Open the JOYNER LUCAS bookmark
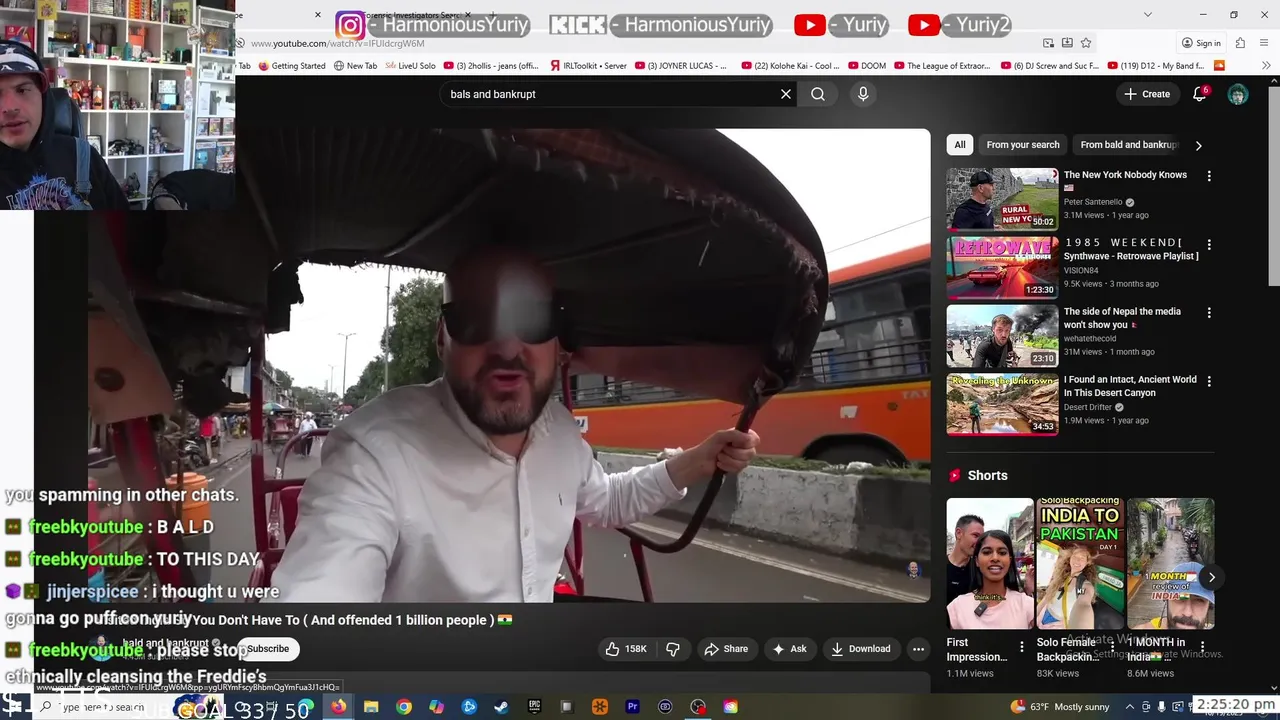The image size is (1280, 720). click(x=681, y=66)
